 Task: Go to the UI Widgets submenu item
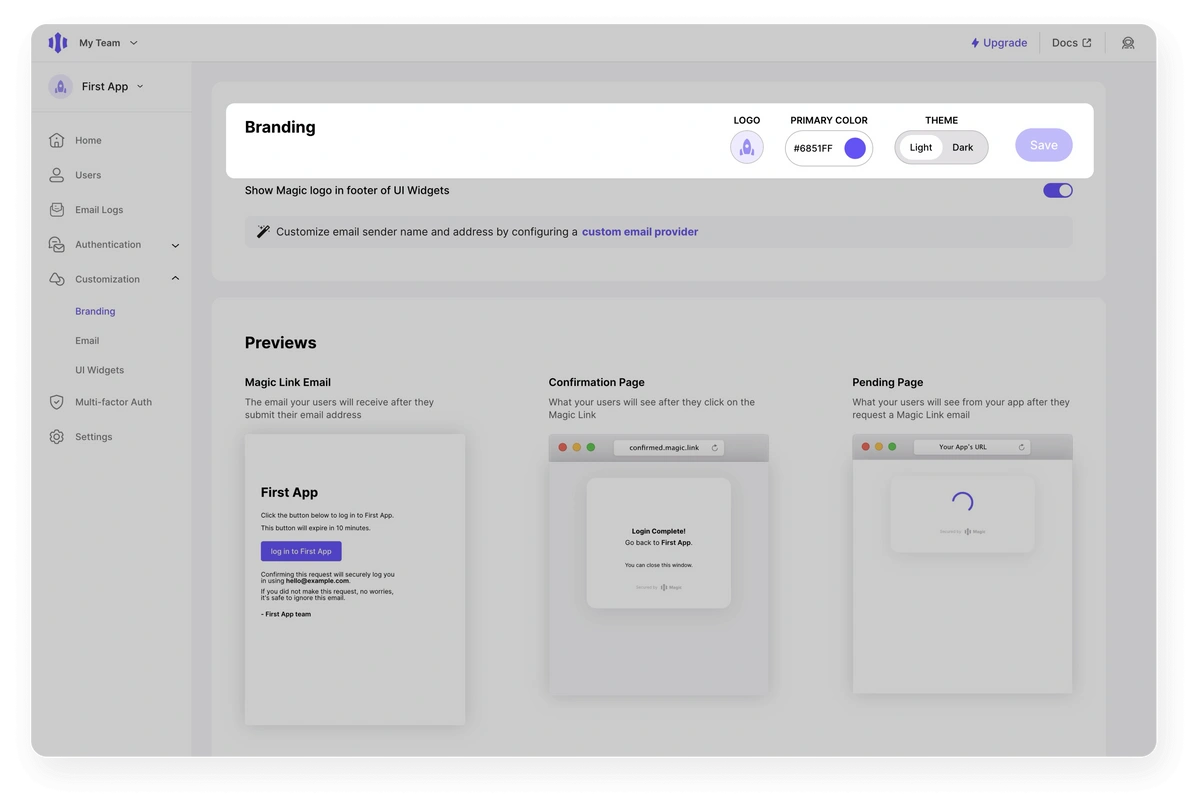tap(100, 370)
